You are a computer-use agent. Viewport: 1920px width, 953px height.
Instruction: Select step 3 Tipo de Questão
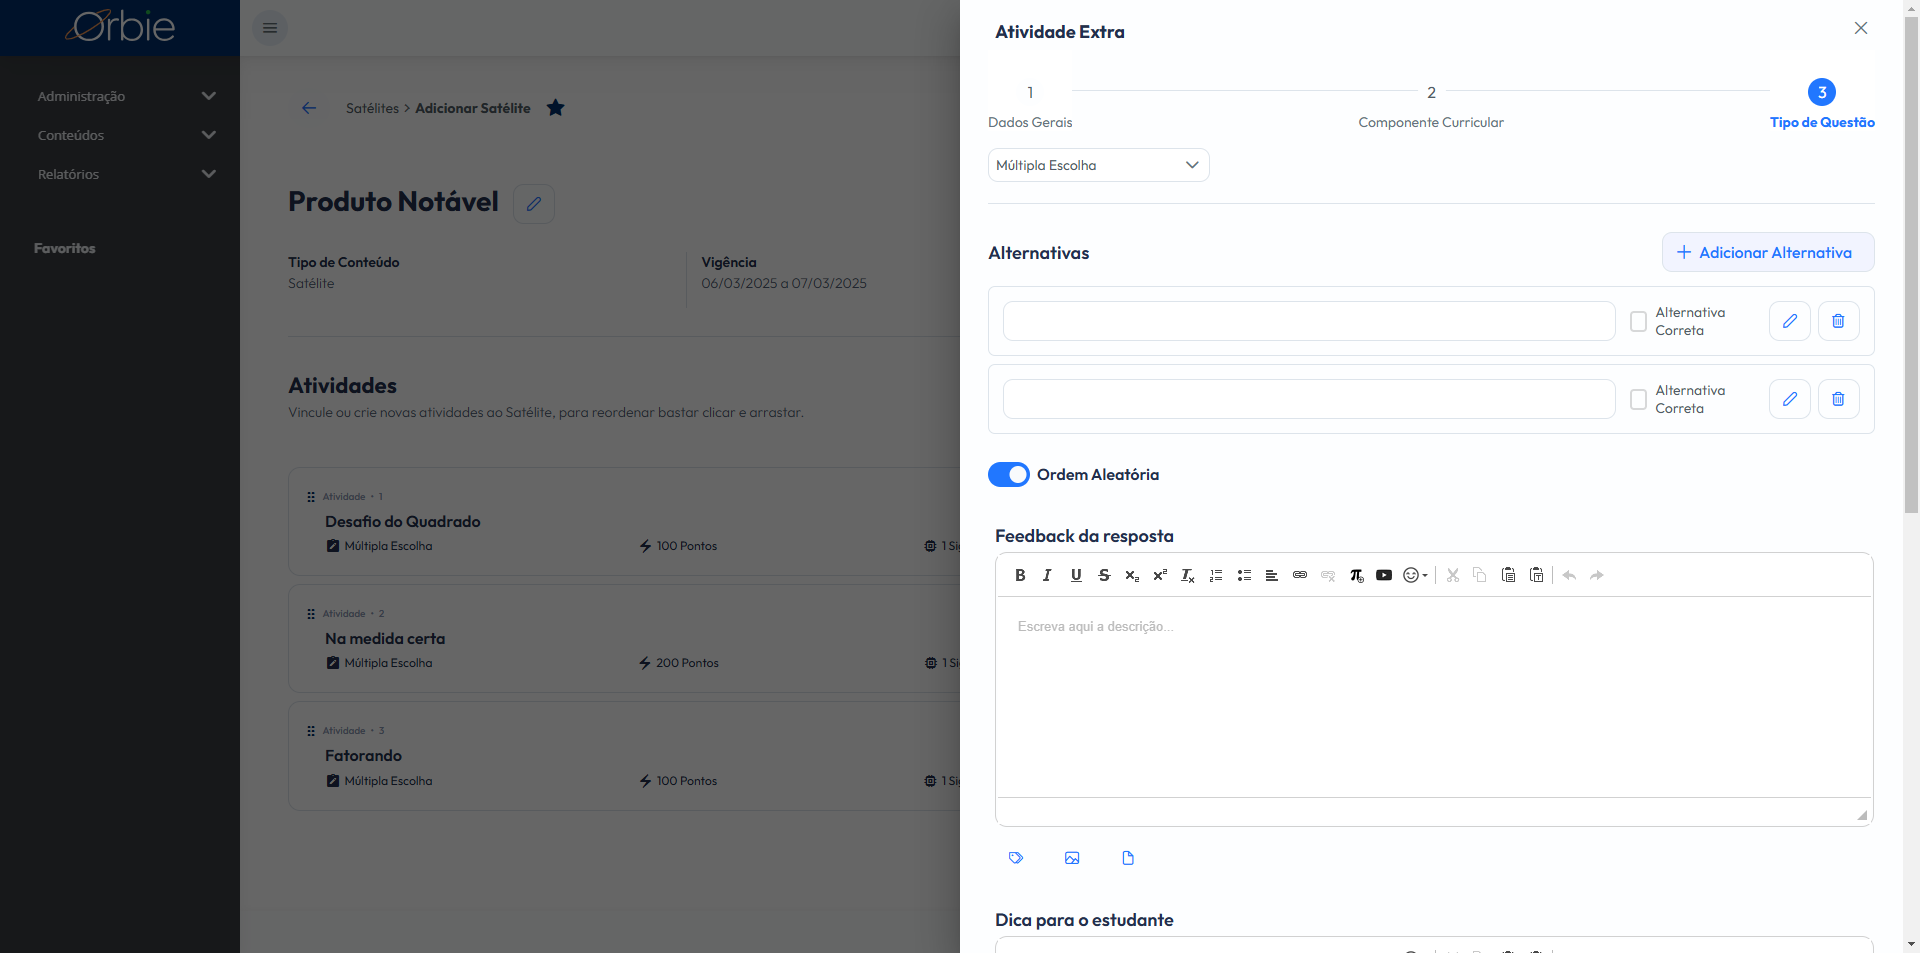pos(1822,106)
